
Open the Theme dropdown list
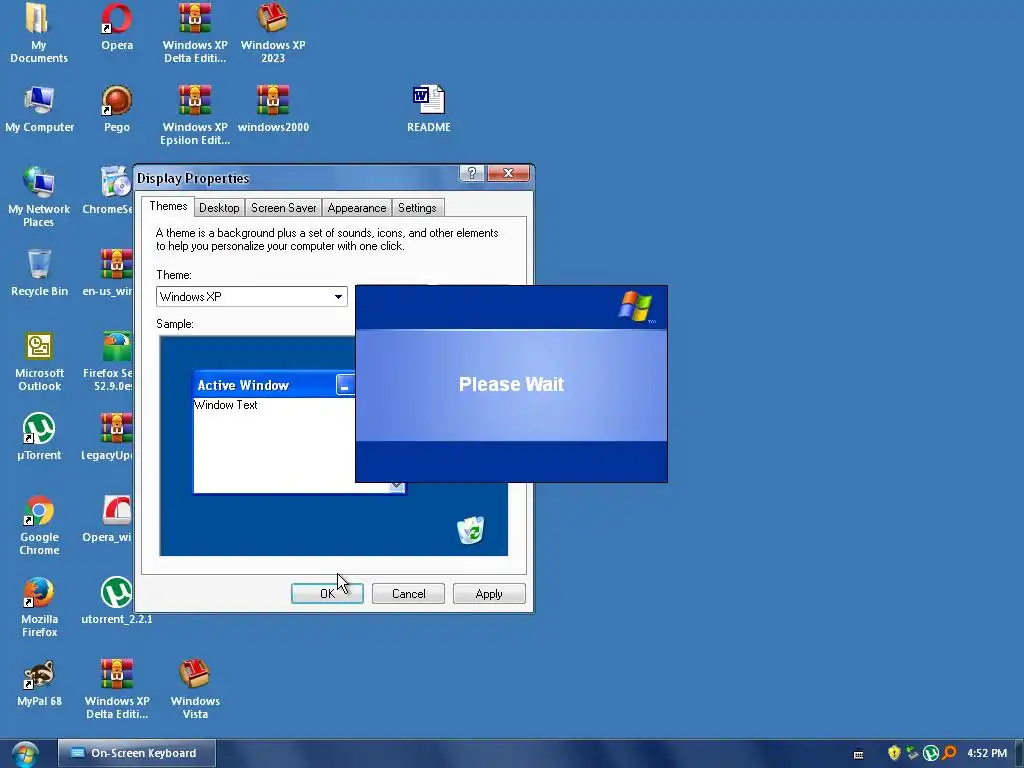[251, 296]
